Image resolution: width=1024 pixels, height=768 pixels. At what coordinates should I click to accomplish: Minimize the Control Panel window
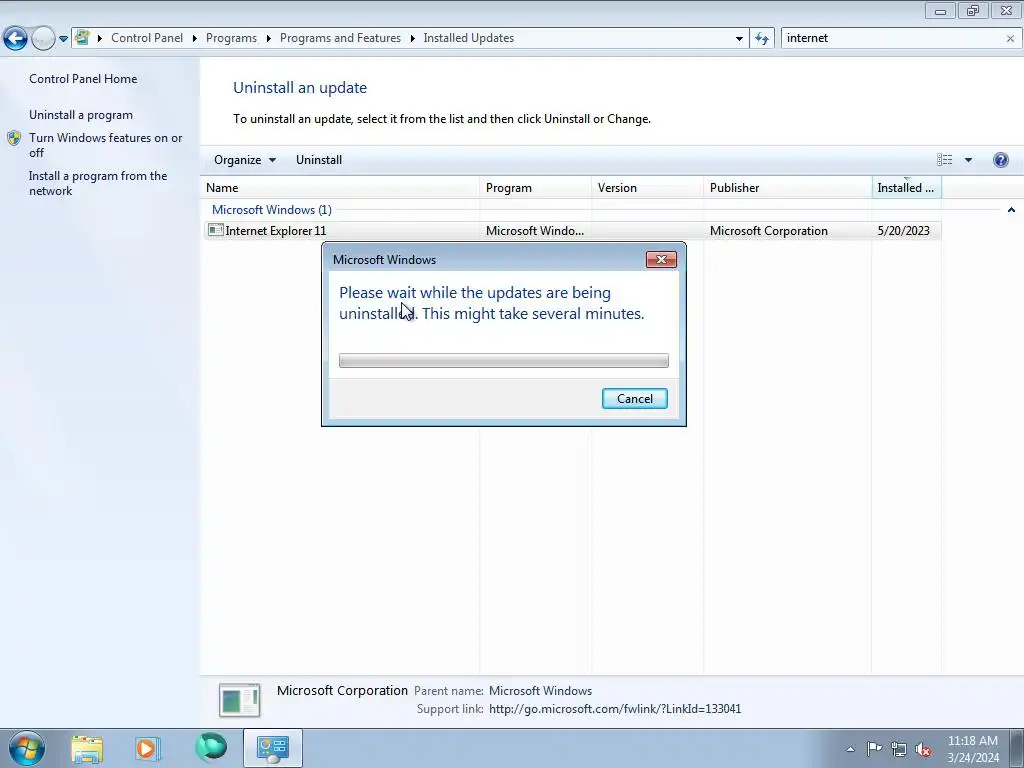click(940, 10)
